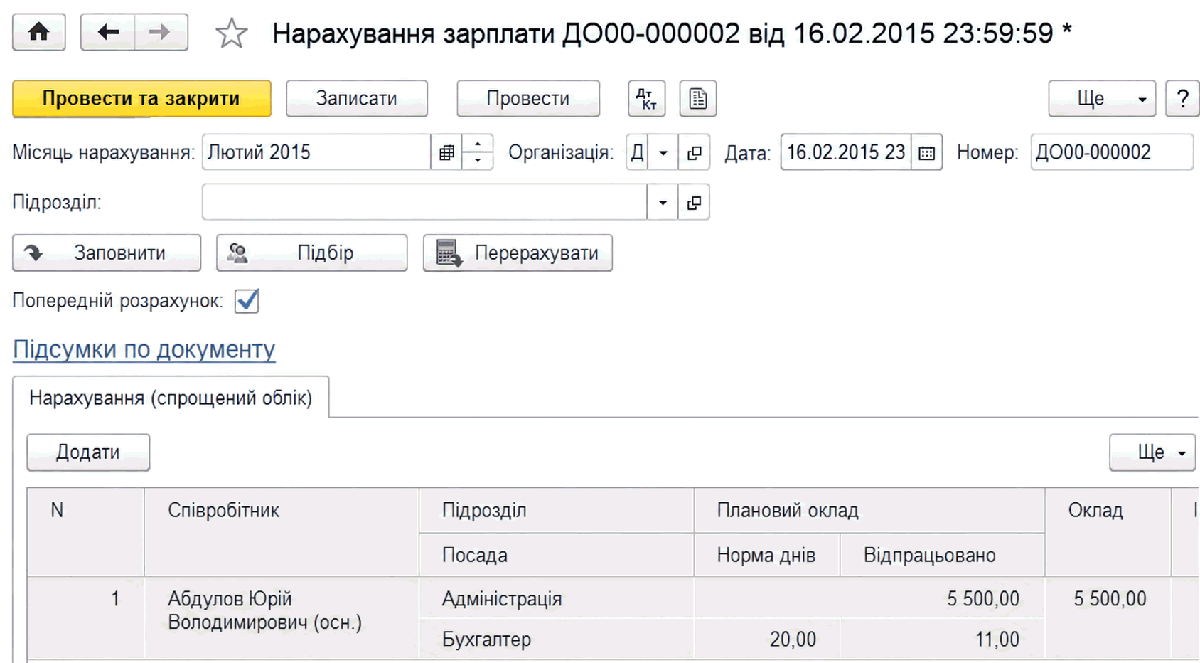Image resolution: width=1200 pixels, height=663 pixels.
Task: Open the Дата calendar icon
Action: pyautogui.click(x=926, y=153)
